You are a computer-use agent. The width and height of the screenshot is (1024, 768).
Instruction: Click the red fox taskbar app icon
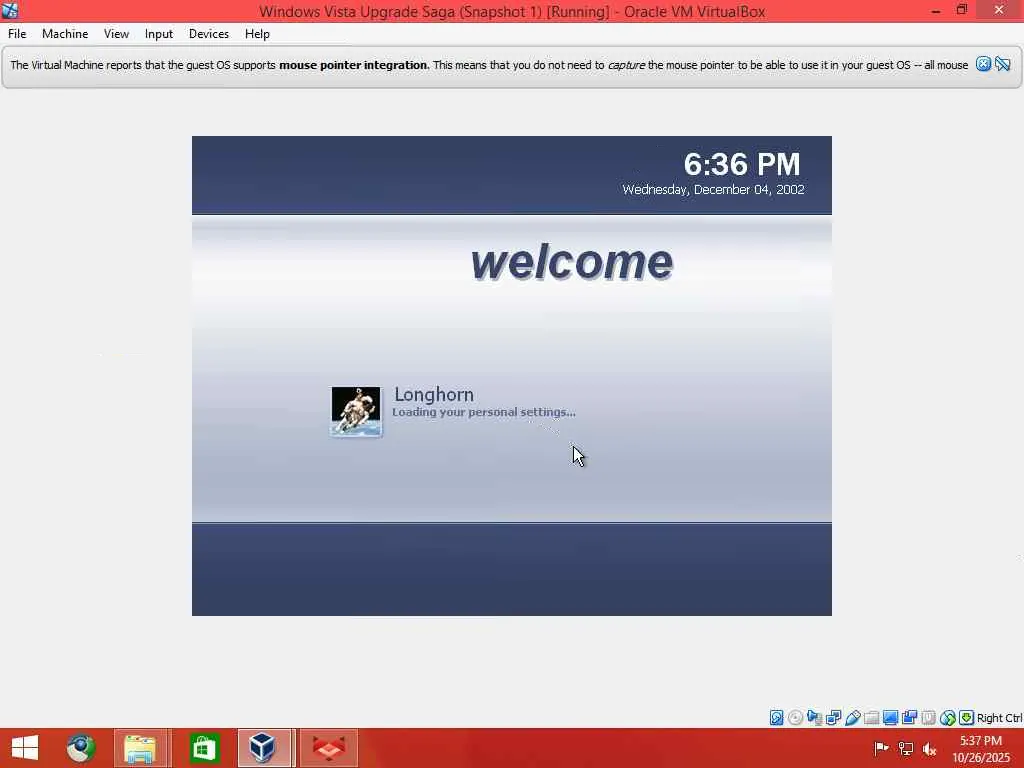coord(328,748)
